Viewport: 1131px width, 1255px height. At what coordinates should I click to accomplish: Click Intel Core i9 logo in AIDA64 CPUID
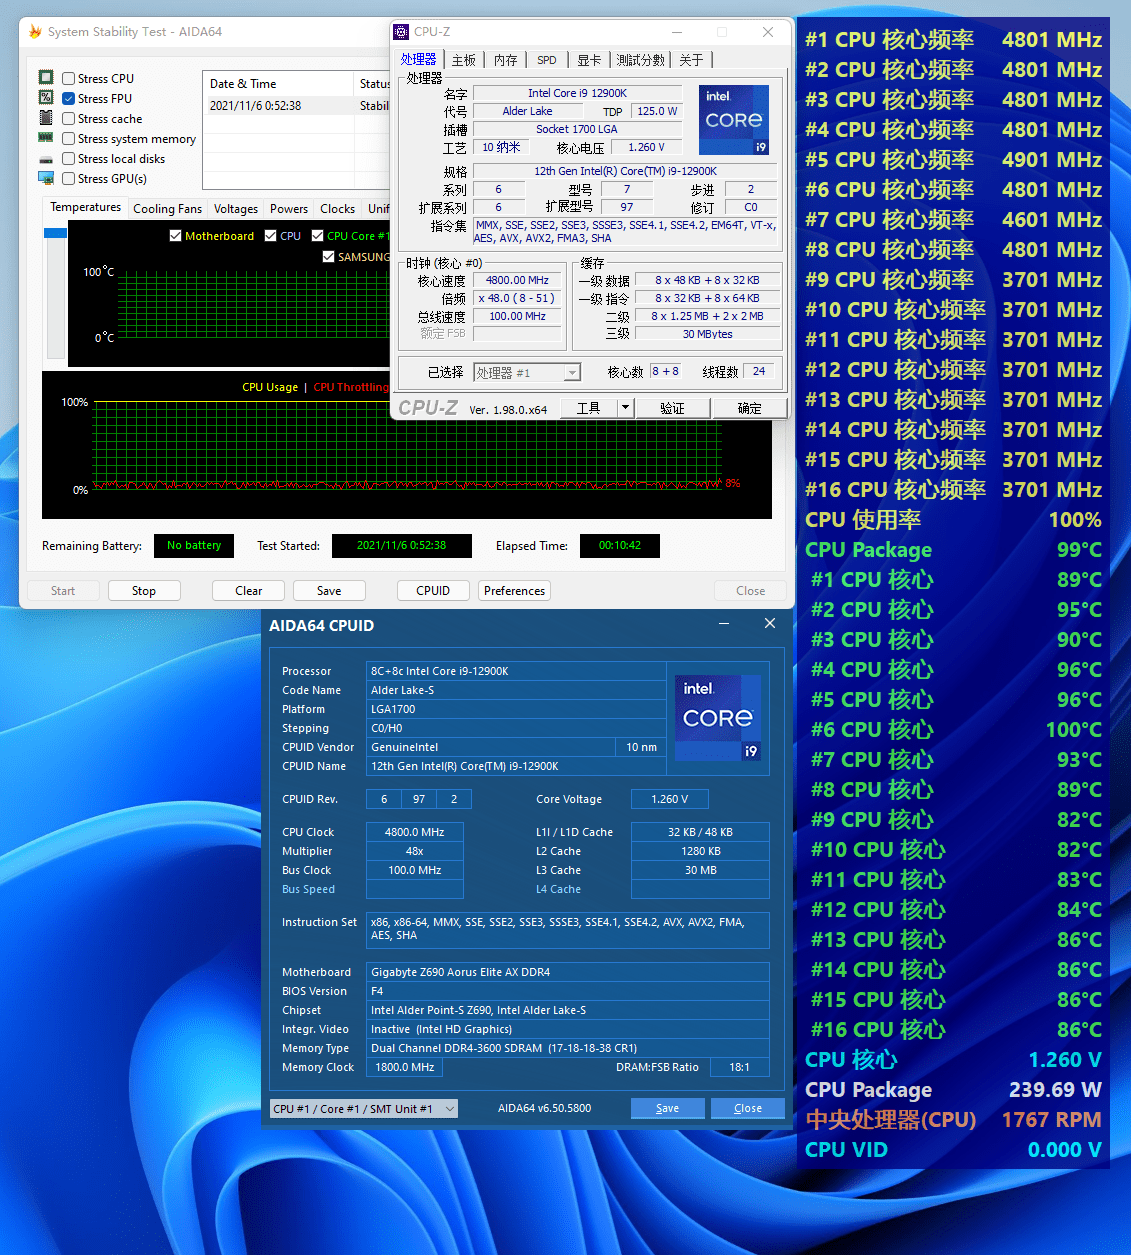pos(718,718)
